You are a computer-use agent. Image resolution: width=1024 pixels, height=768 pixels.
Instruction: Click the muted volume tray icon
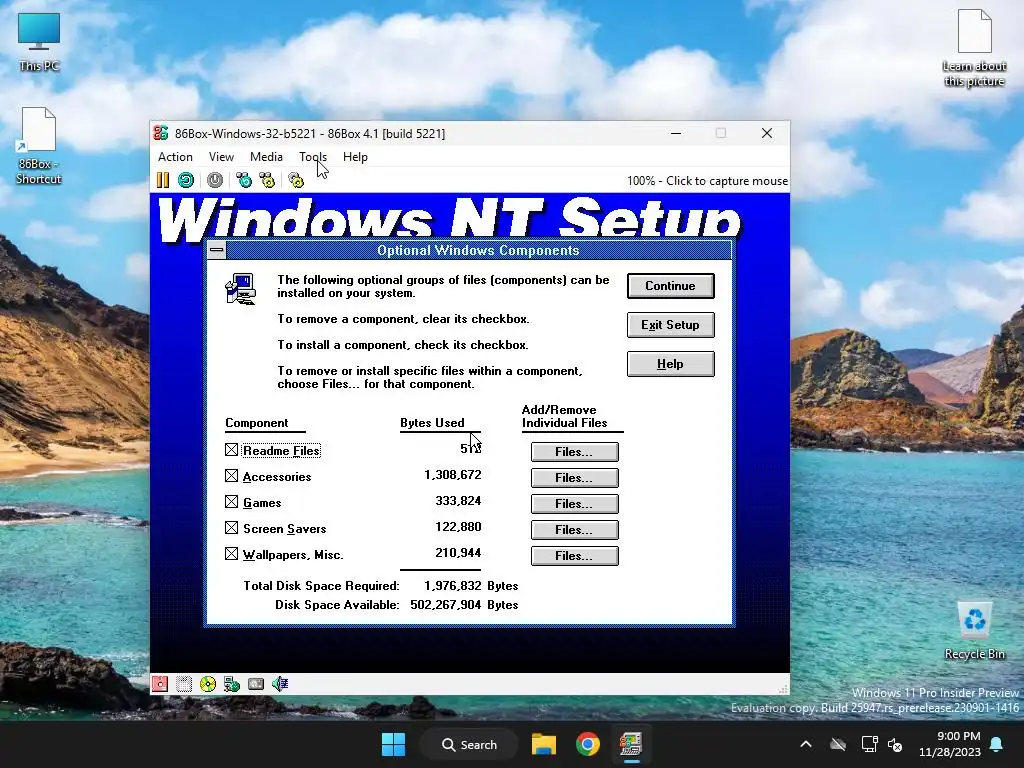895,744
